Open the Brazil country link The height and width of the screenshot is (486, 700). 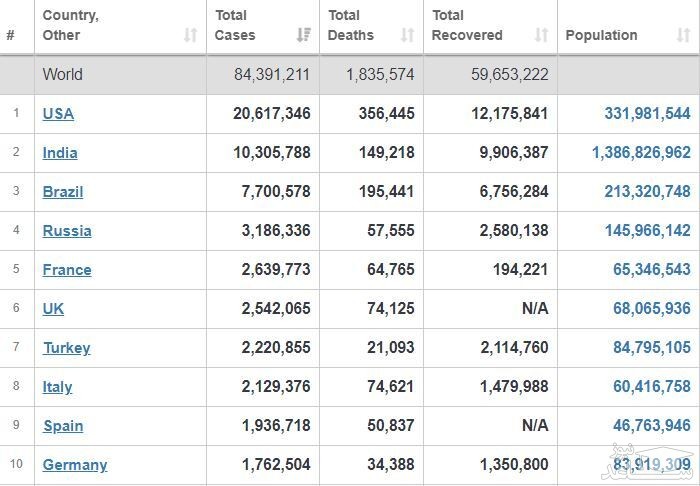pos(63,192)
